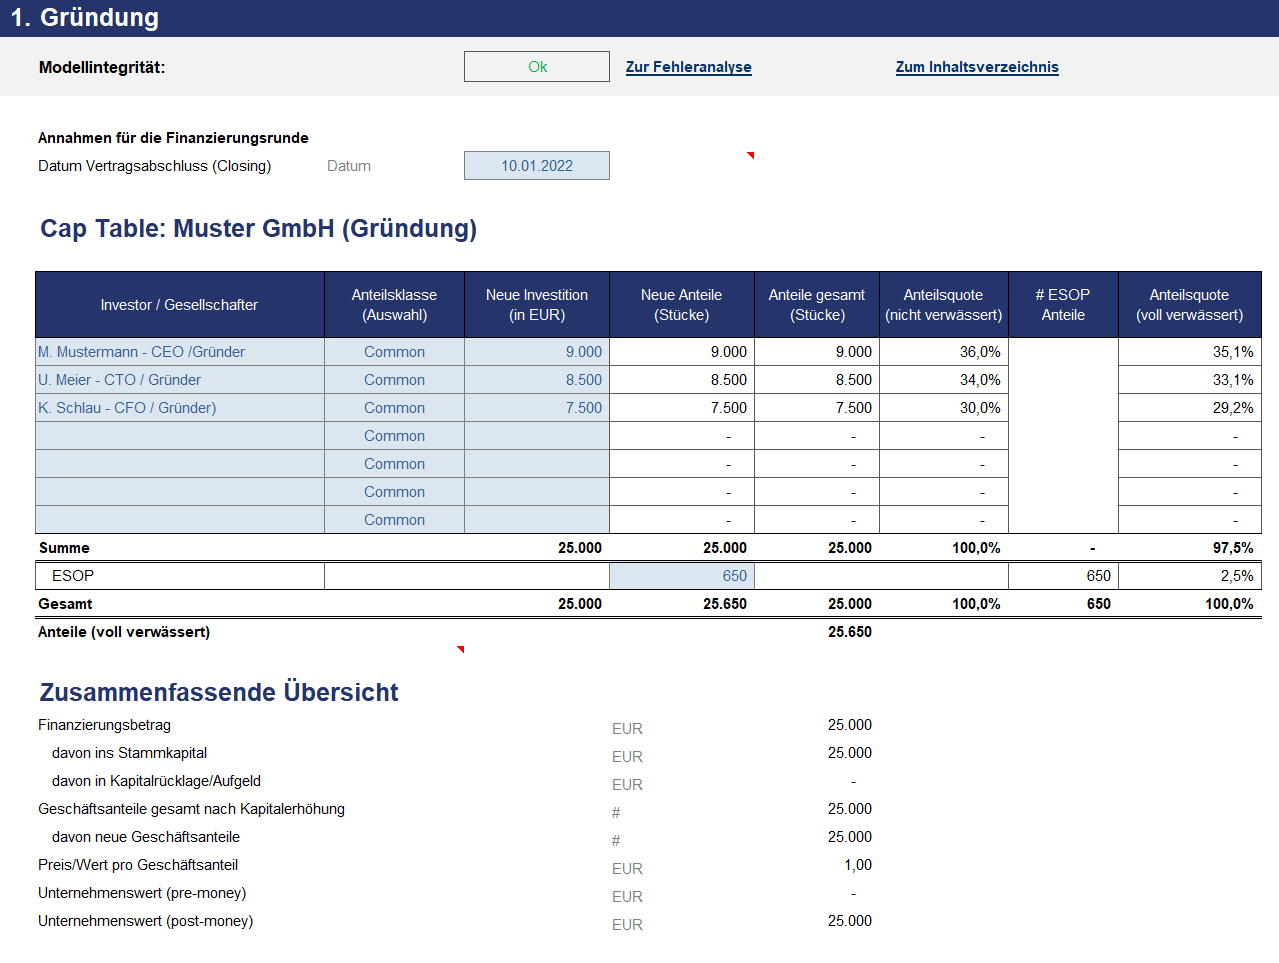
Task: Select the closing date field 10.01.2022
Action: click(x=537, y=166)
